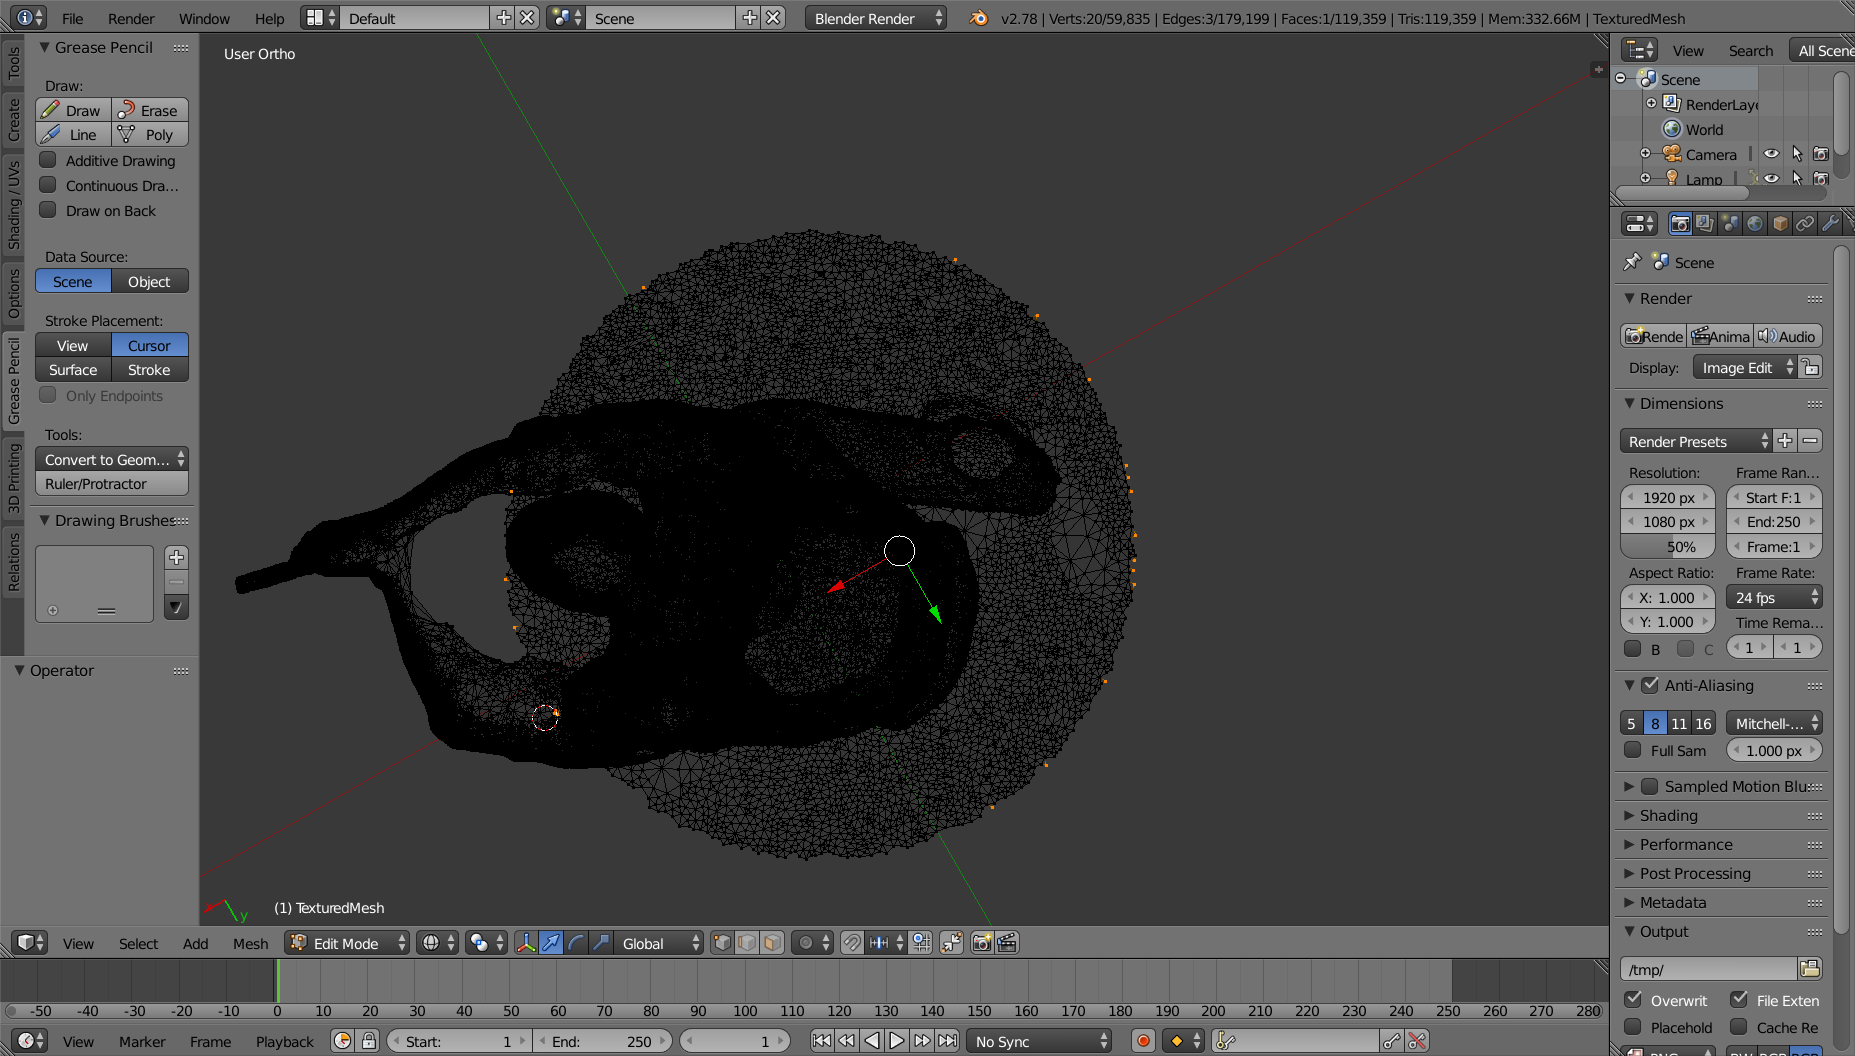Enable Sampled Motion Blur checkbox
This screenshot has width=1855, height=1056.
pos(1650,786)
